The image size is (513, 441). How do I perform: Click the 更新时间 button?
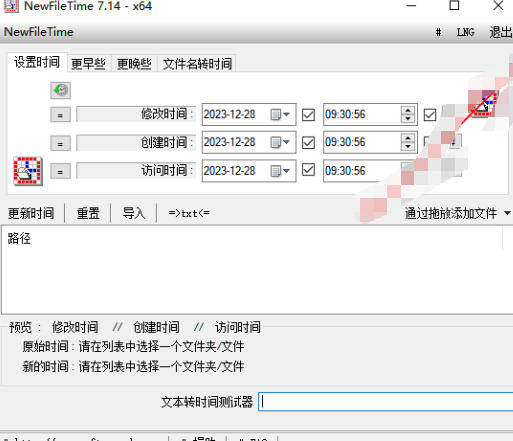pyautogui.click(x=31, y=213)
